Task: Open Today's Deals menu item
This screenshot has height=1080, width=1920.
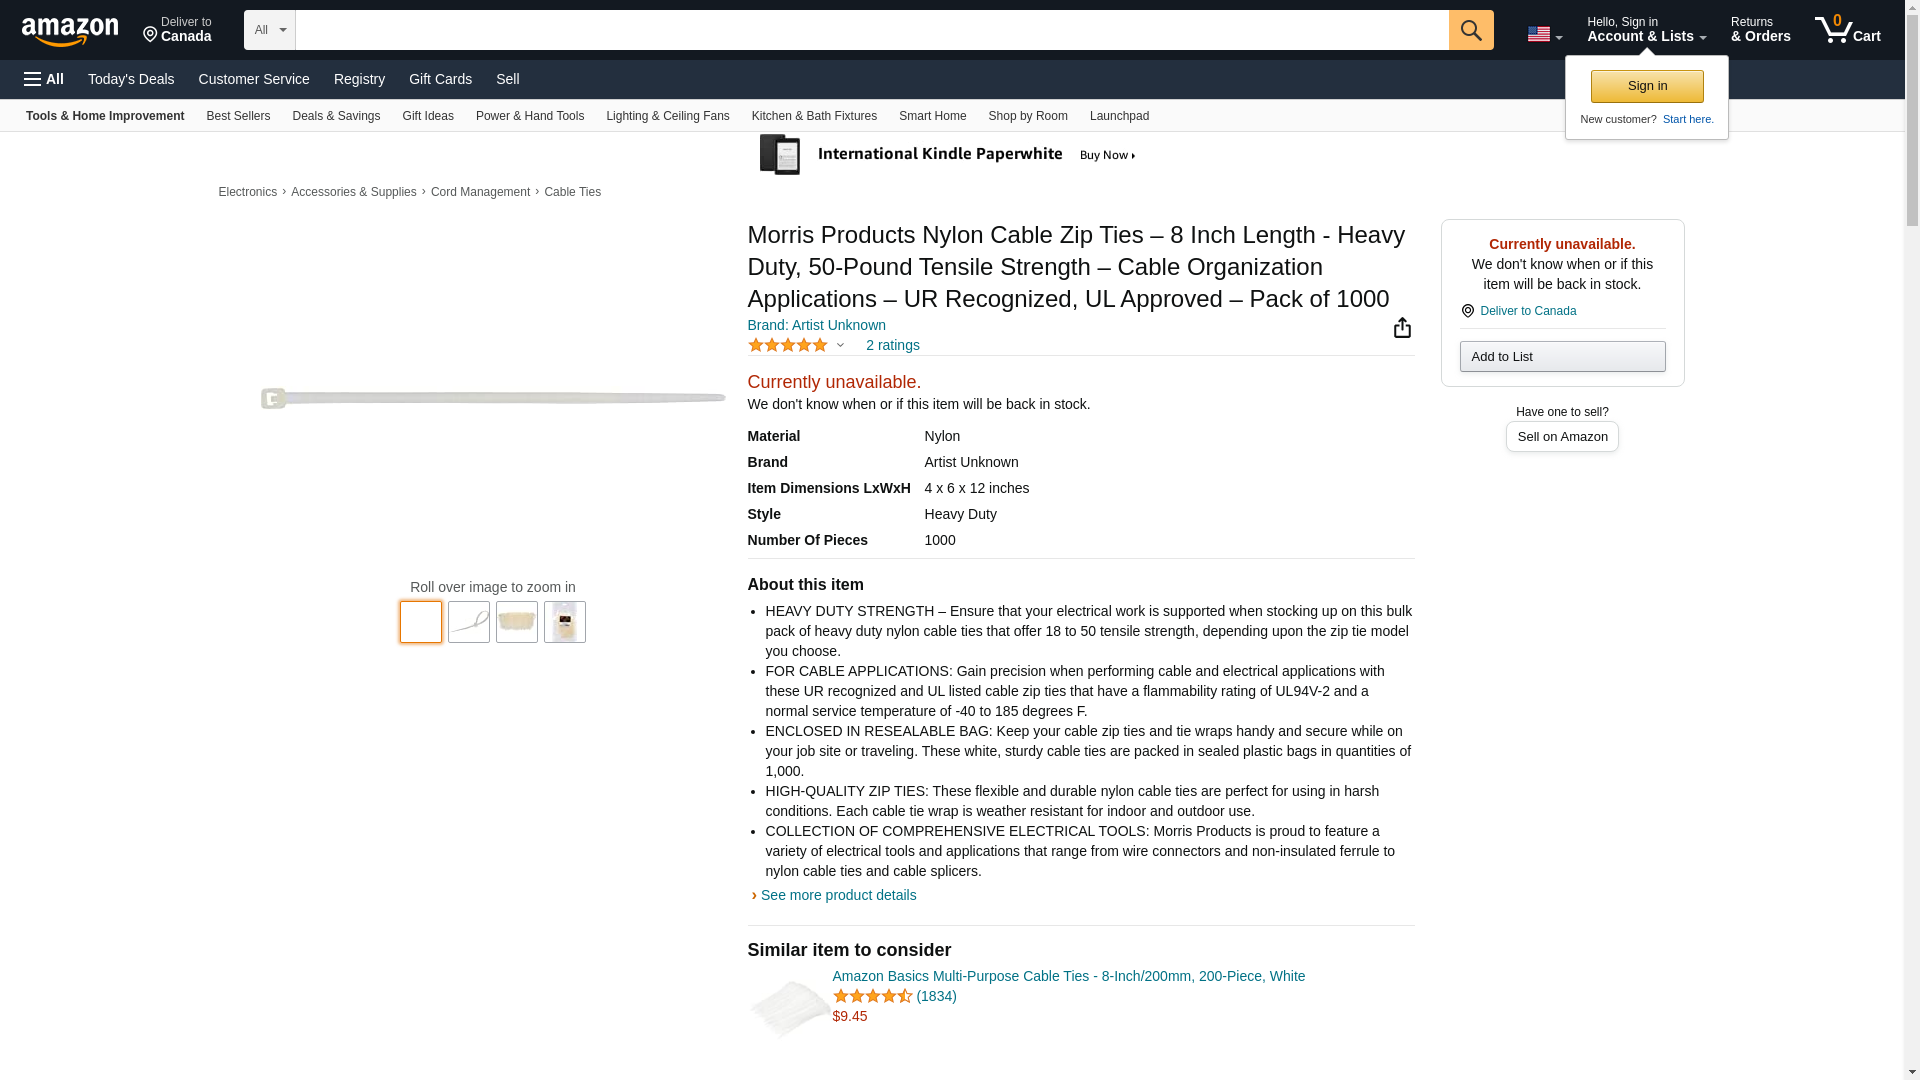Action: 131,79
